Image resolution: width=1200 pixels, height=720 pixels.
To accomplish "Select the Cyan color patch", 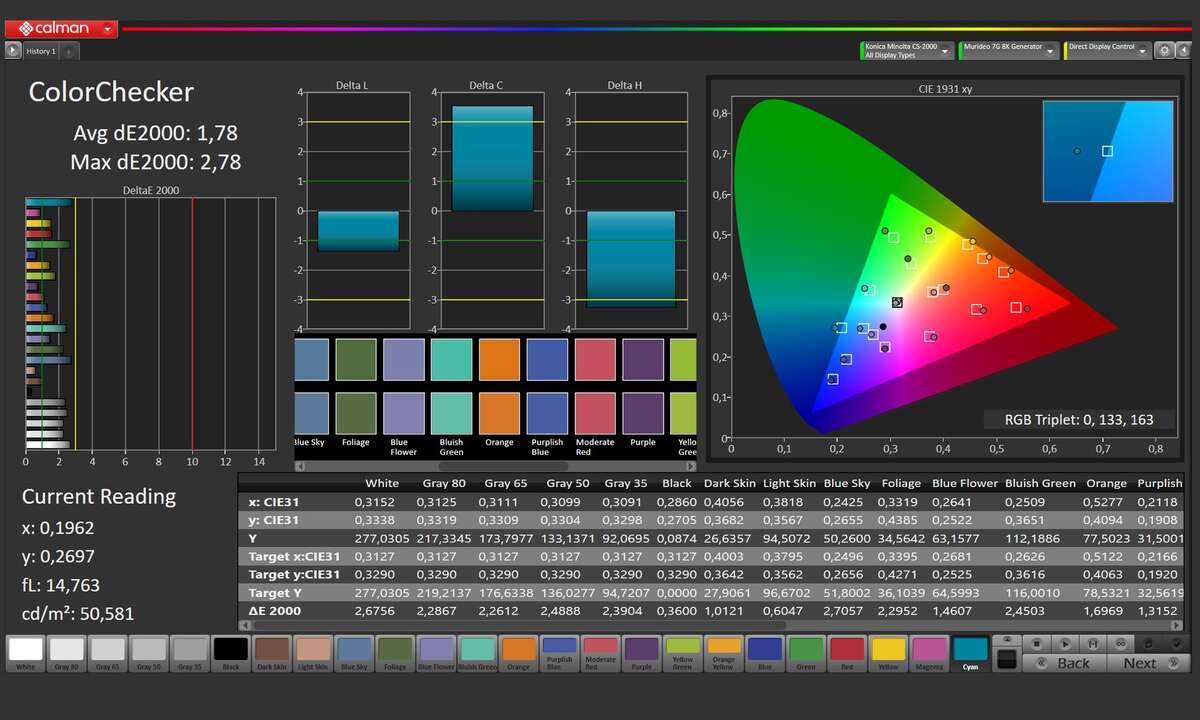I will pos(969,652).
